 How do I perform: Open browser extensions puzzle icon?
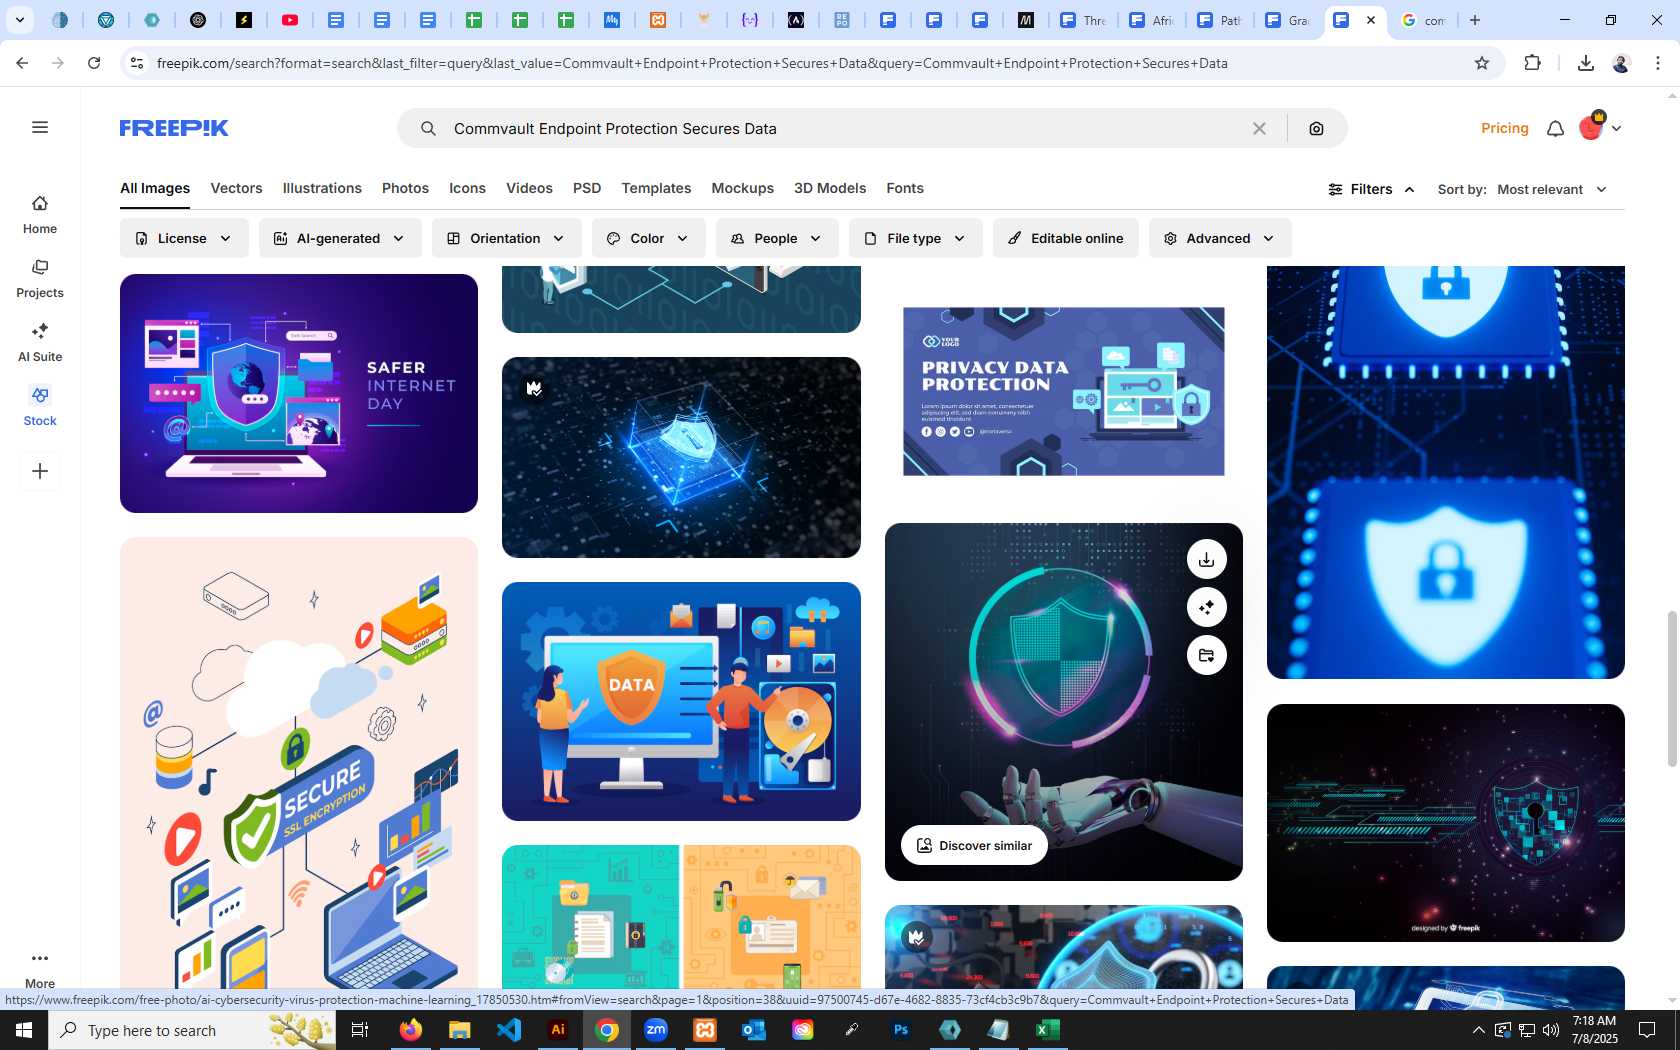click(x=1532, y=63)
